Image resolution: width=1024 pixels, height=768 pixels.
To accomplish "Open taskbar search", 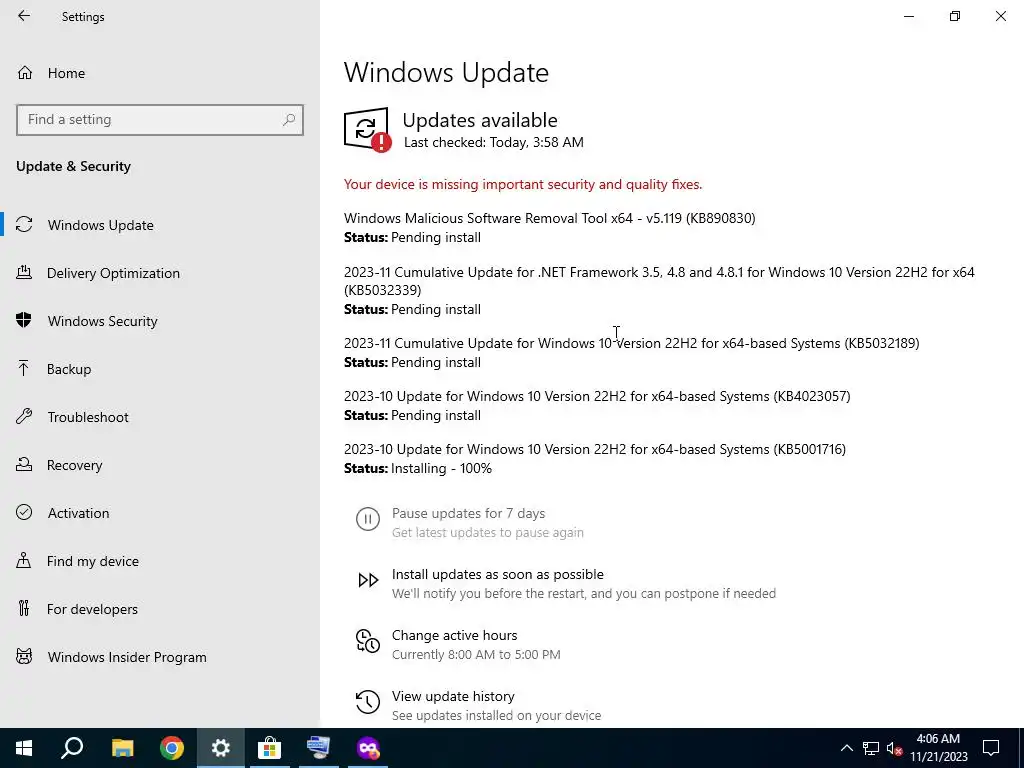I will point(72,748).
